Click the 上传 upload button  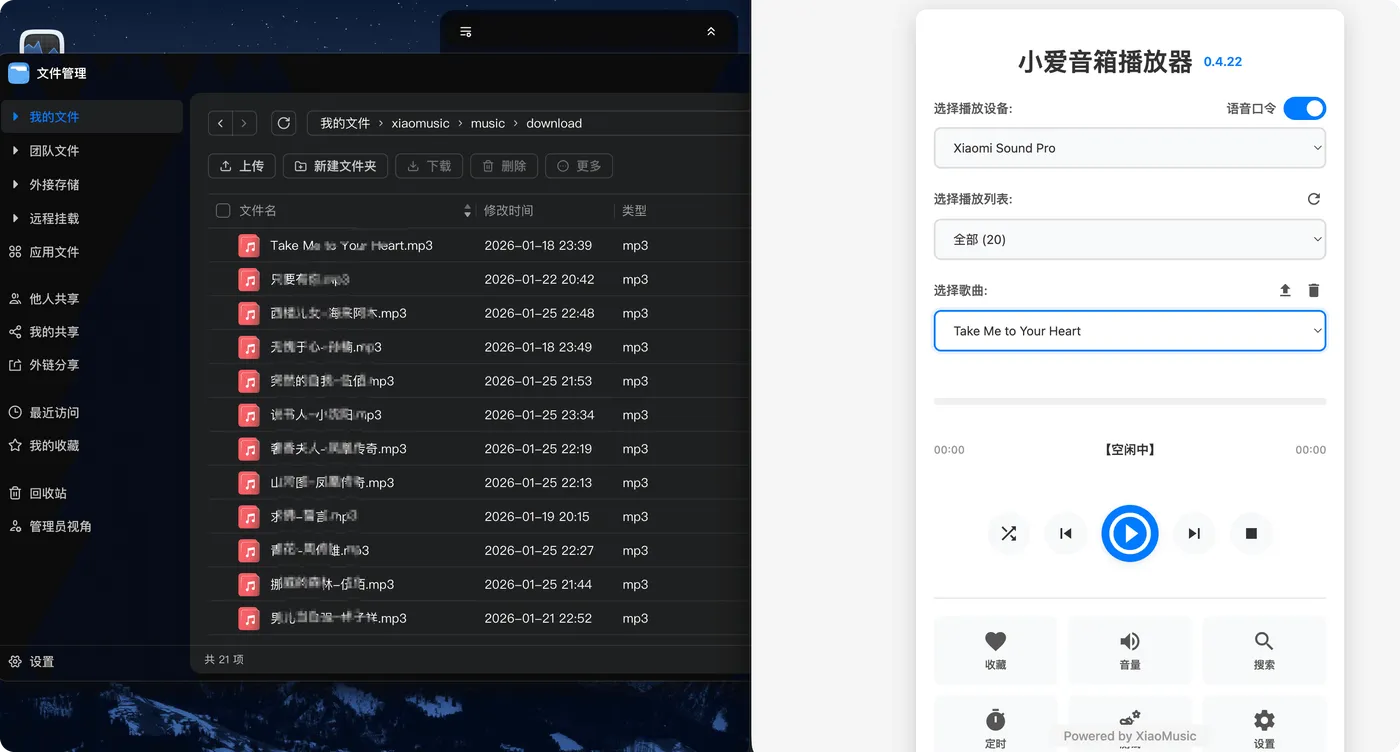242,166
